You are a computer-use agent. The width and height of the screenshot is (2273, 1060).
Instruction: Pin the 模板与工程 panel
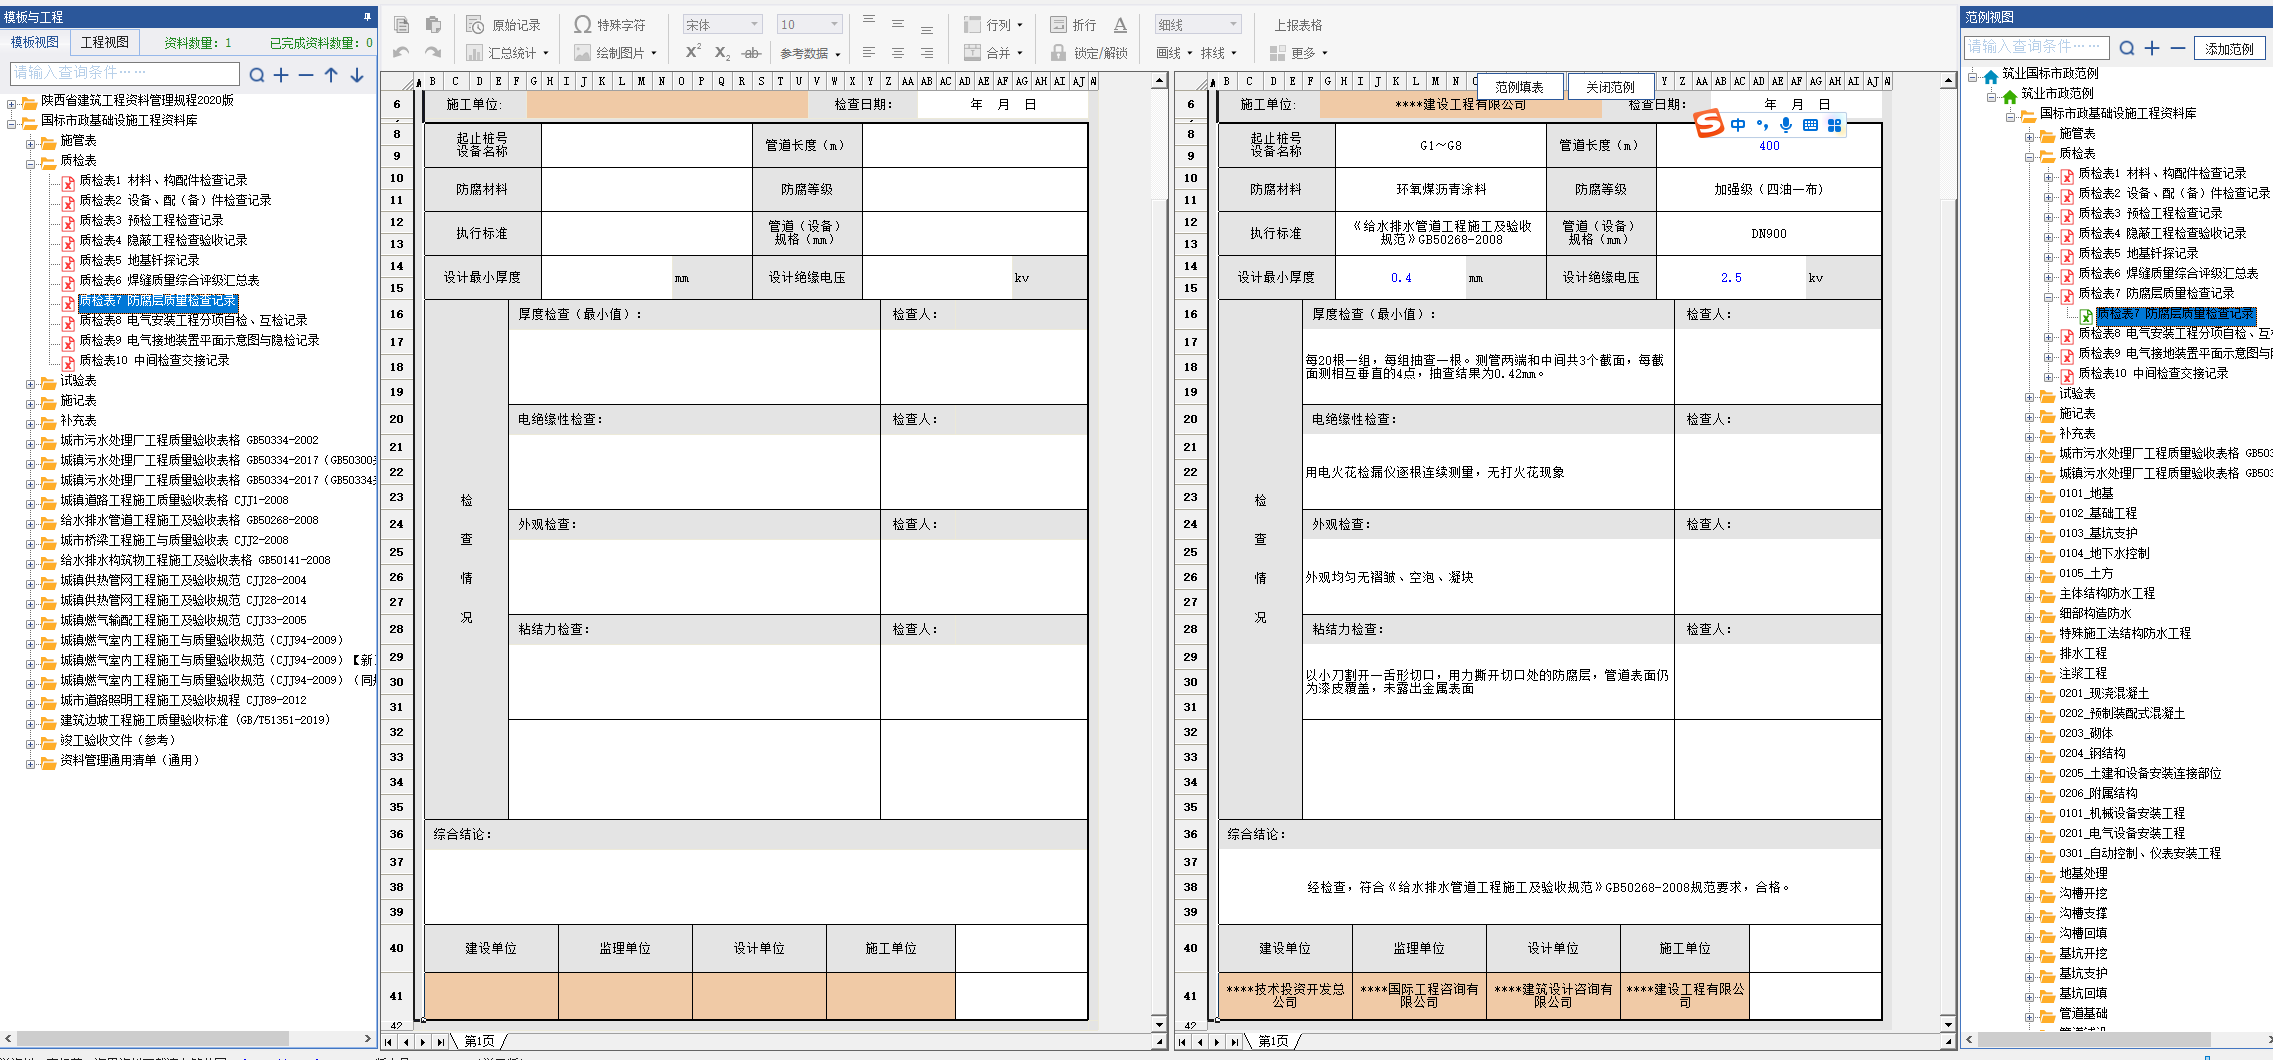click(367, 17)
